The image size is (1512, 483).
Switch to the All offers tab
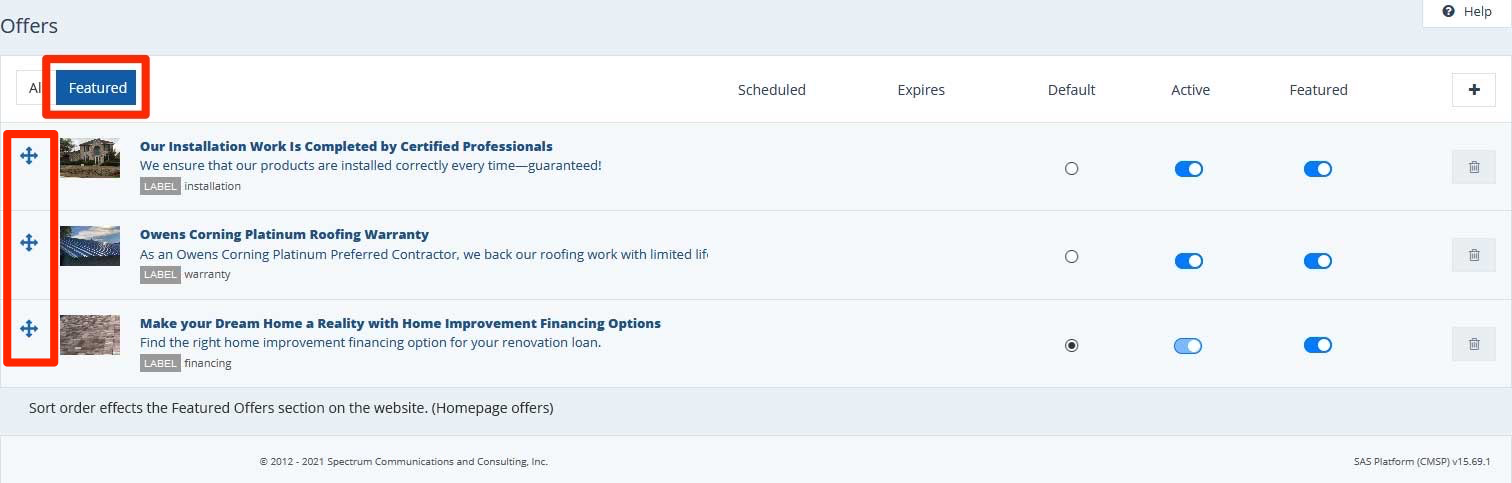tap(34, 88)
